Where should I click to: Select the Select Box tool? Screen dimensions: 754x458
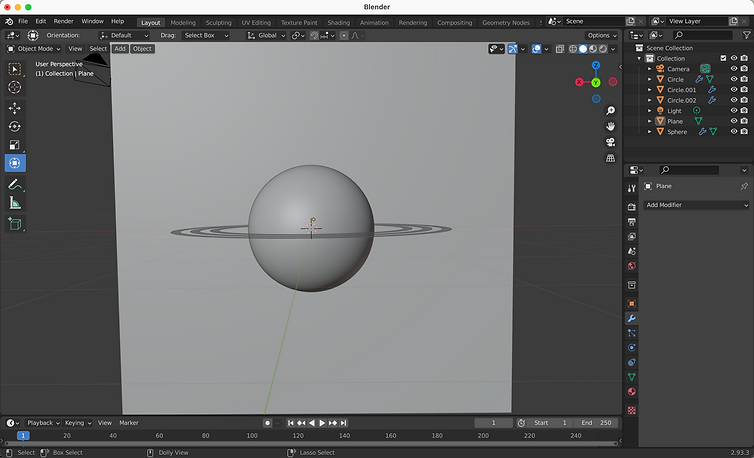pyautogui.click(x=15, y=69)
